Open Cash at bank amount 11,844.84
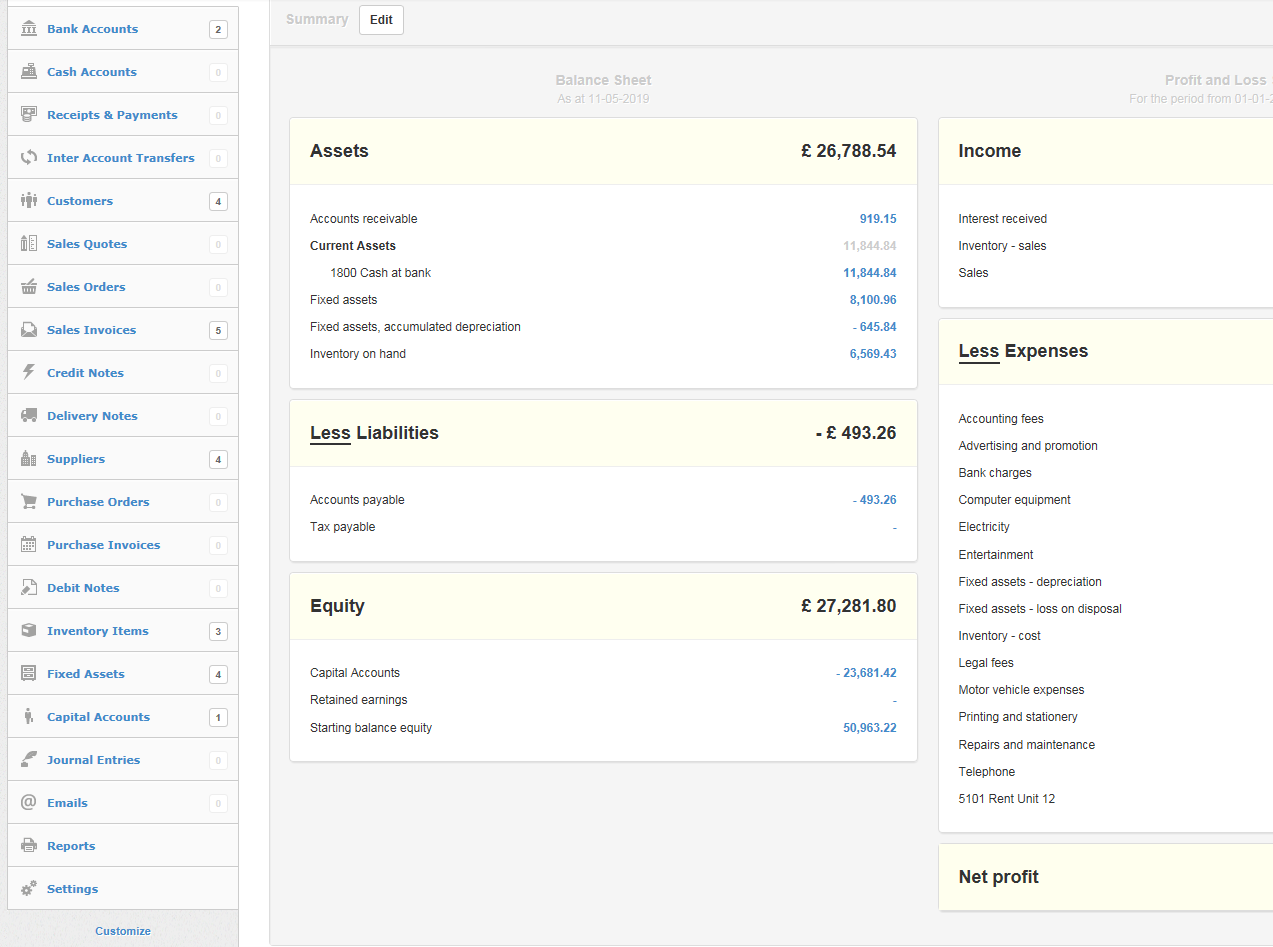The image size is (1273, 947). 870,273
